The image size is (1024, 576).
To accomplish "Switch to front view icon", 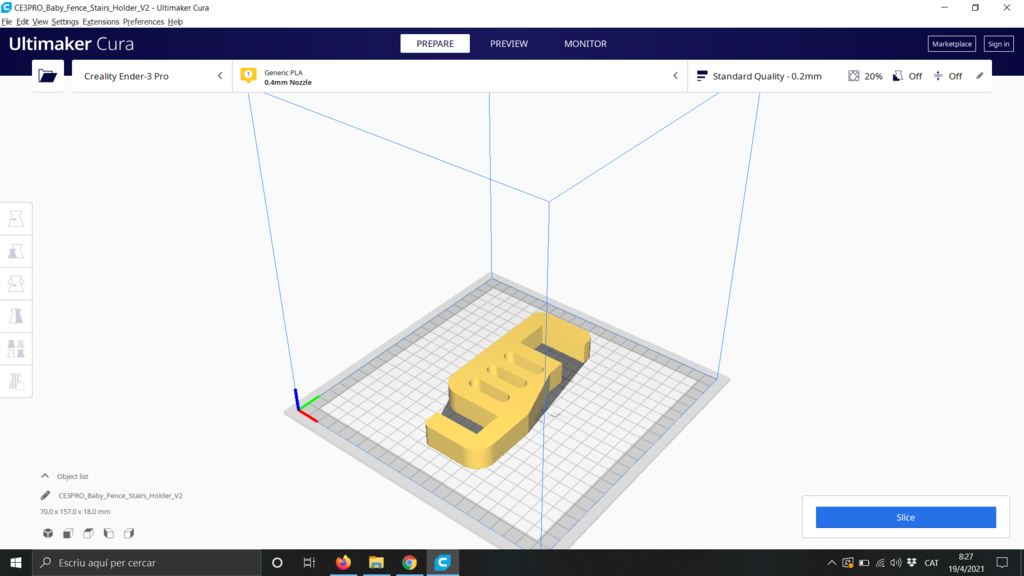I will click(68, 534).
